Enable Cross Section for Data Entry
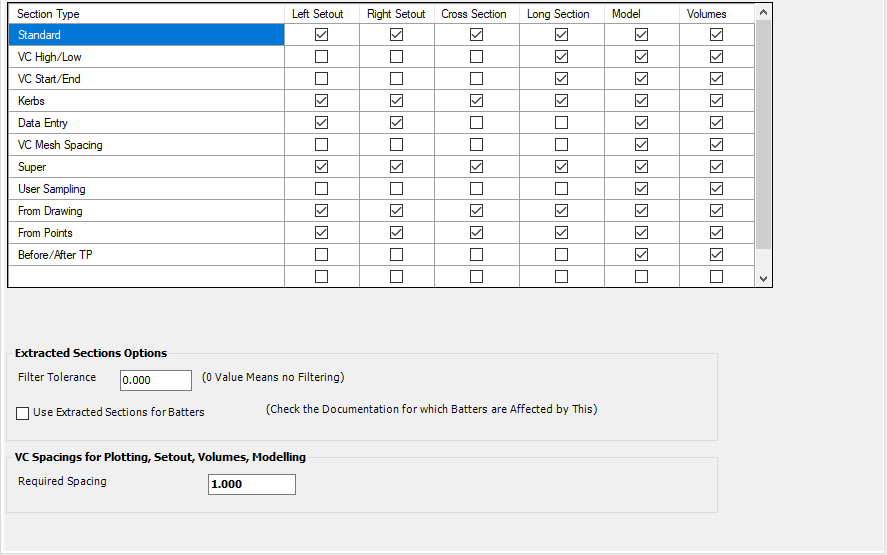Image resolution: width=887 pixels, height=555 pixels. [476, 123]
